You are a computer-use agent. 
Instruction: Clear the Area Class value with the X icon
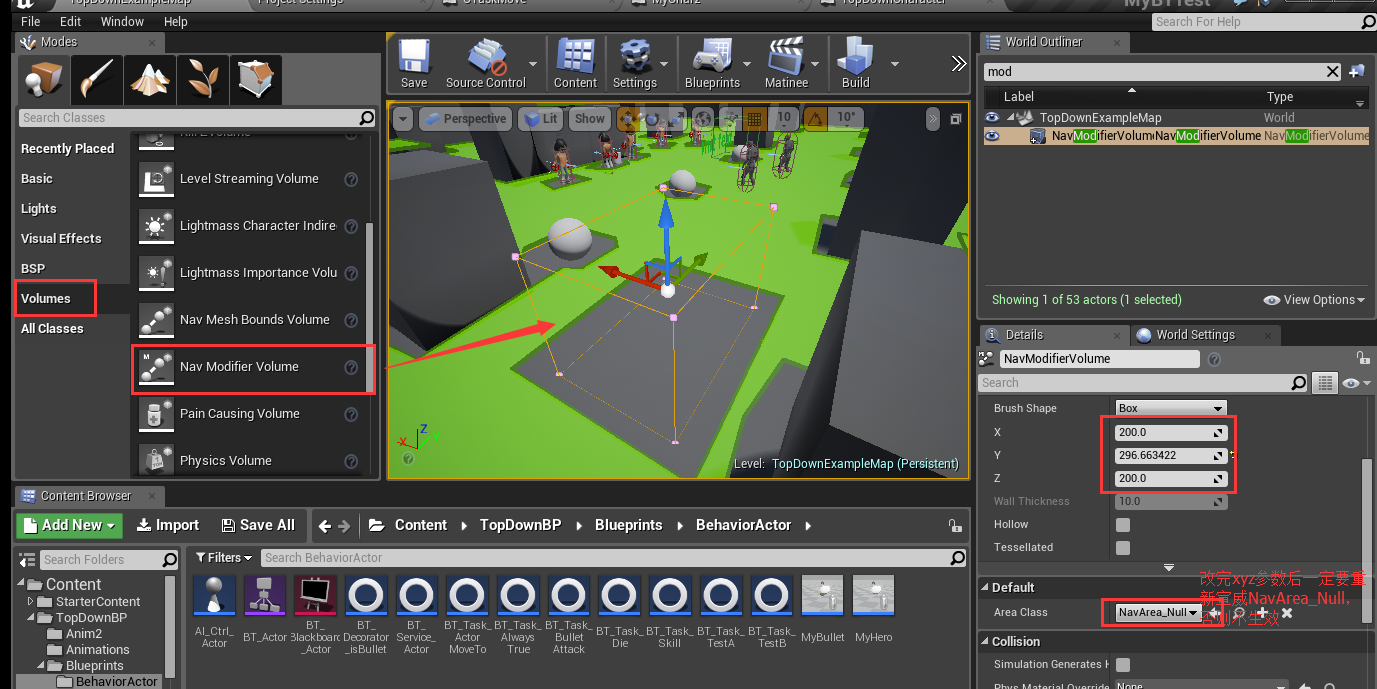click(x=1287, y=612)
